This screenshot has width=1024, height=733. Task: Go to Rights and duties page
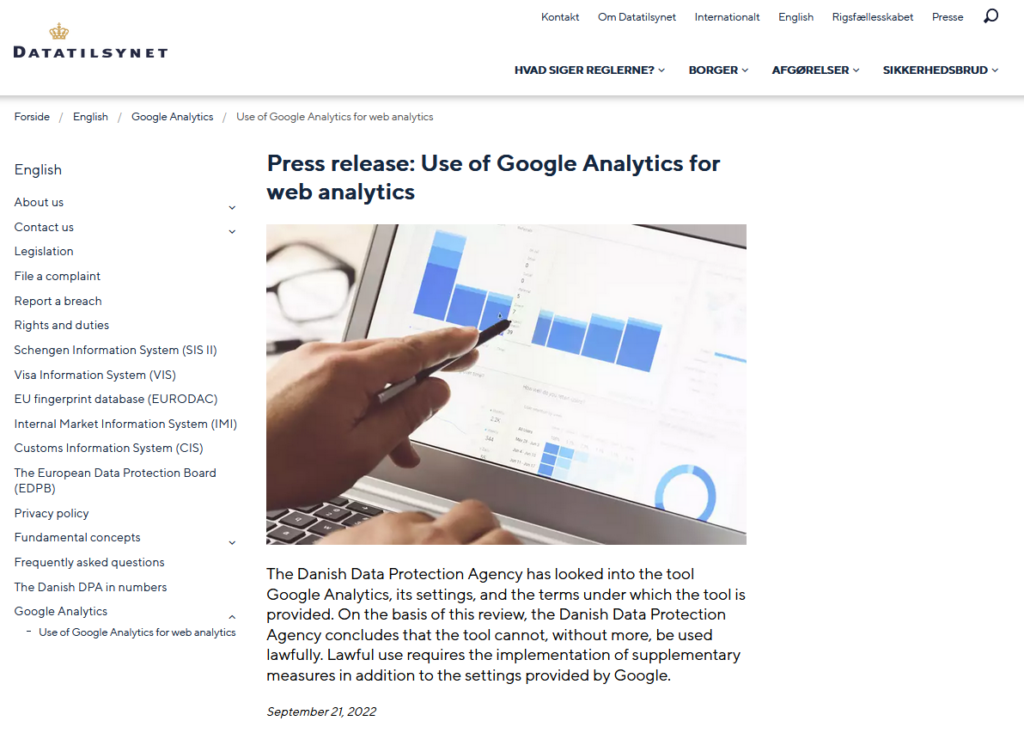click(x=61, y=325)
